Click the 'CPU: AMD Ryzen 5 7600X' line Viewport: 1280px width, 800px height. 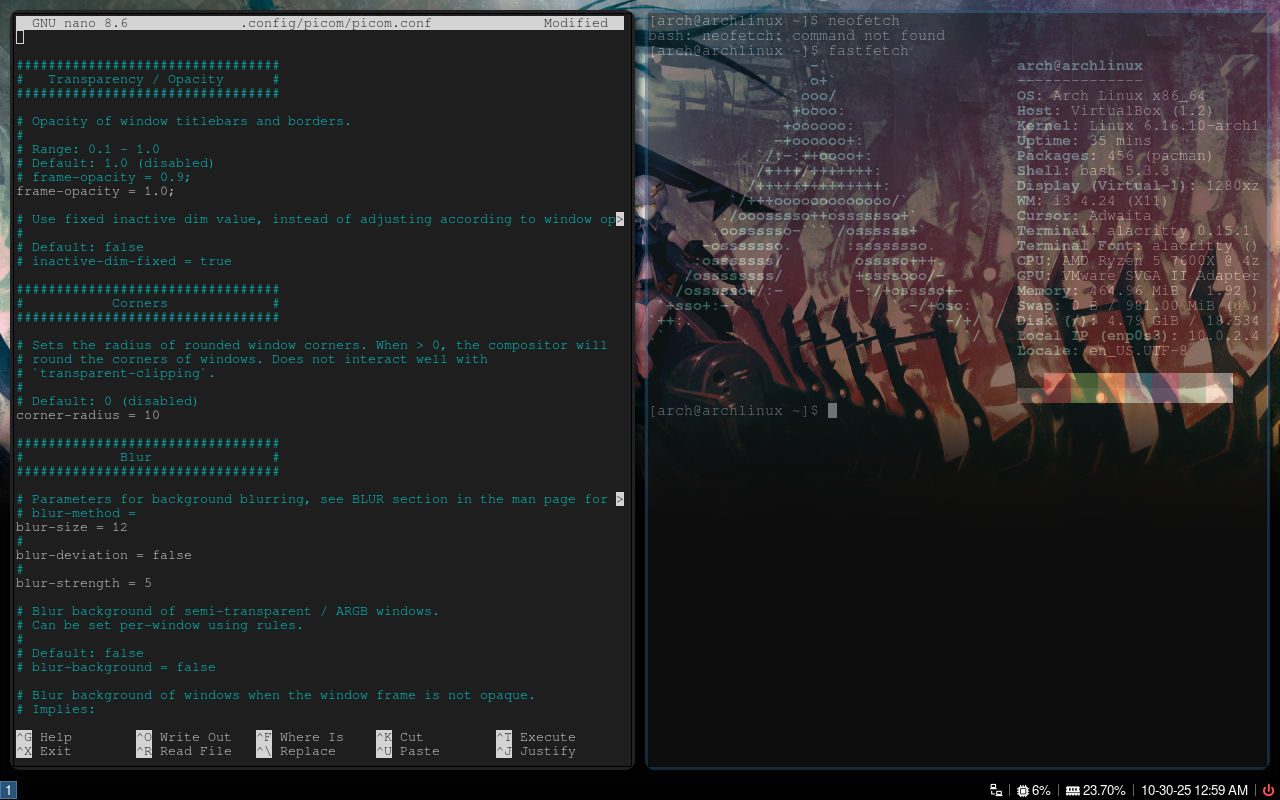(x=1138, y=261)
